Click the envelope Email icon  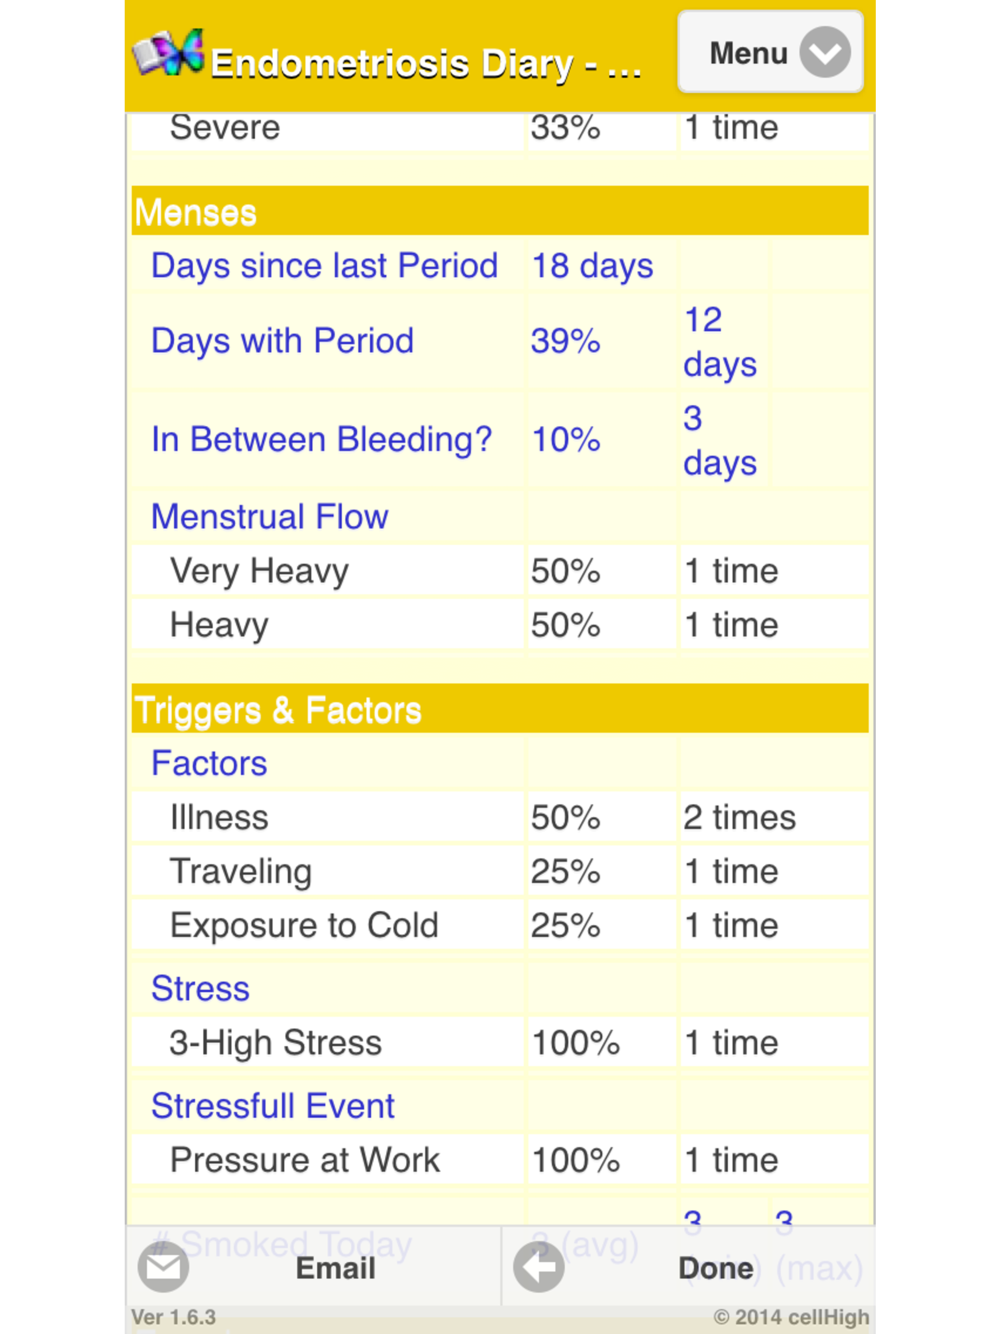[x=163, y=1267]
